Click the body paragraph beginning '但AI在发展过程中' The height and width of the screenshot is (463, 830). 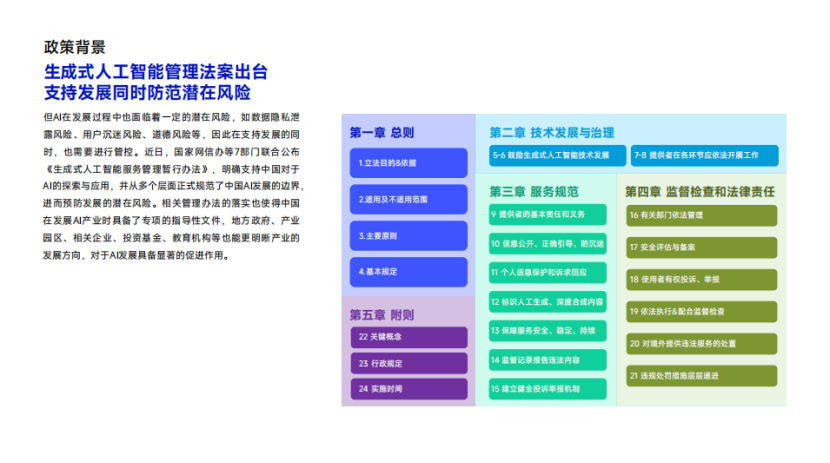click(x=174, y=186)
